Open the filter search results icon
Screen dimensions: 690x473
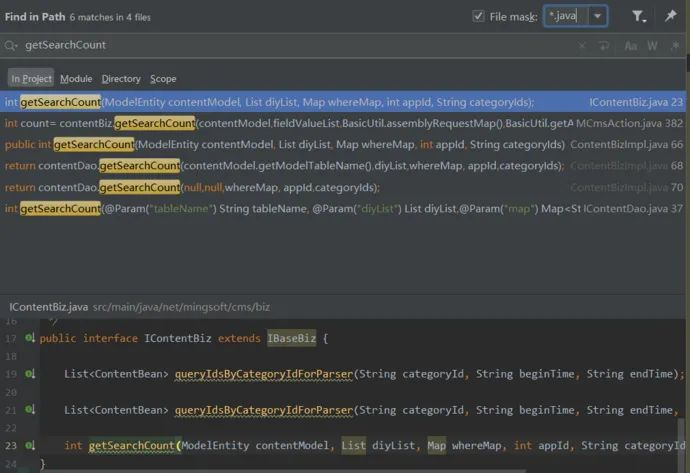pos(638,17)
